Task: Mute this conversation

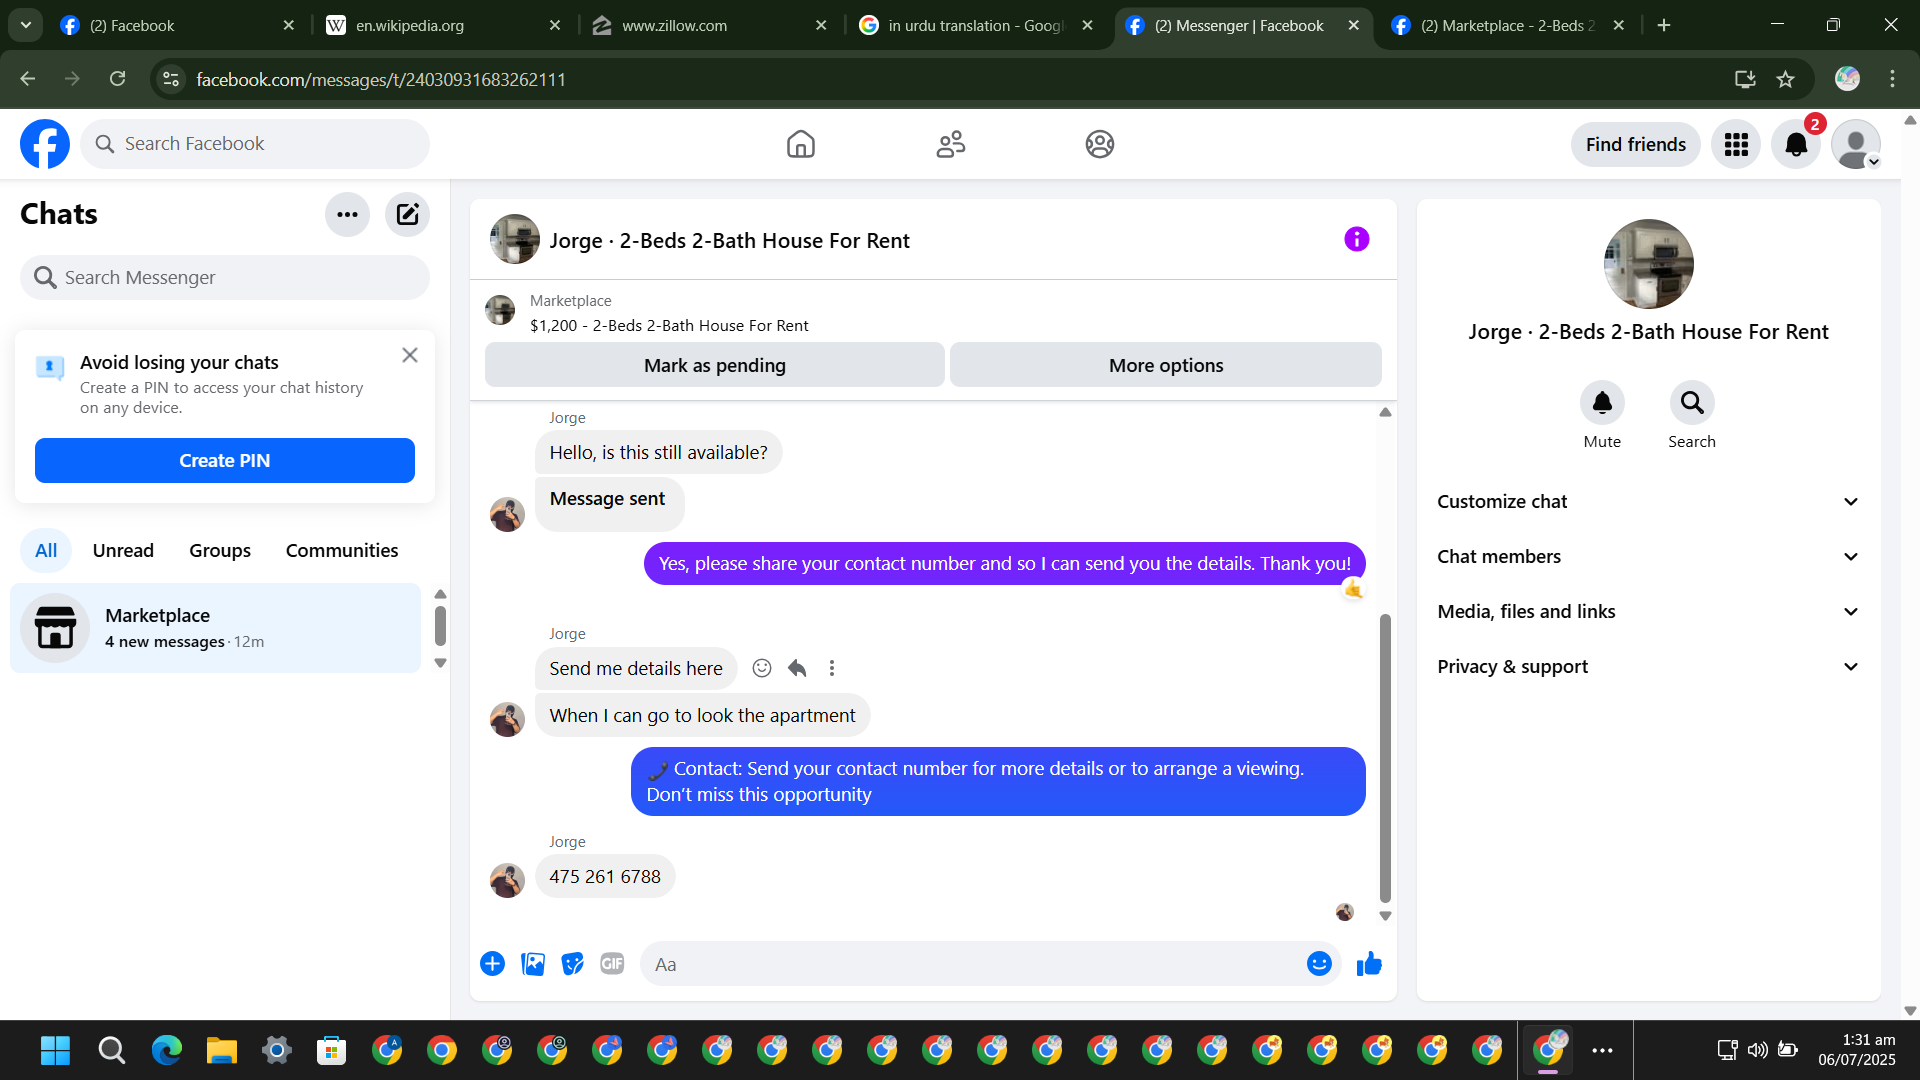Action: [x=1602, y=403]
